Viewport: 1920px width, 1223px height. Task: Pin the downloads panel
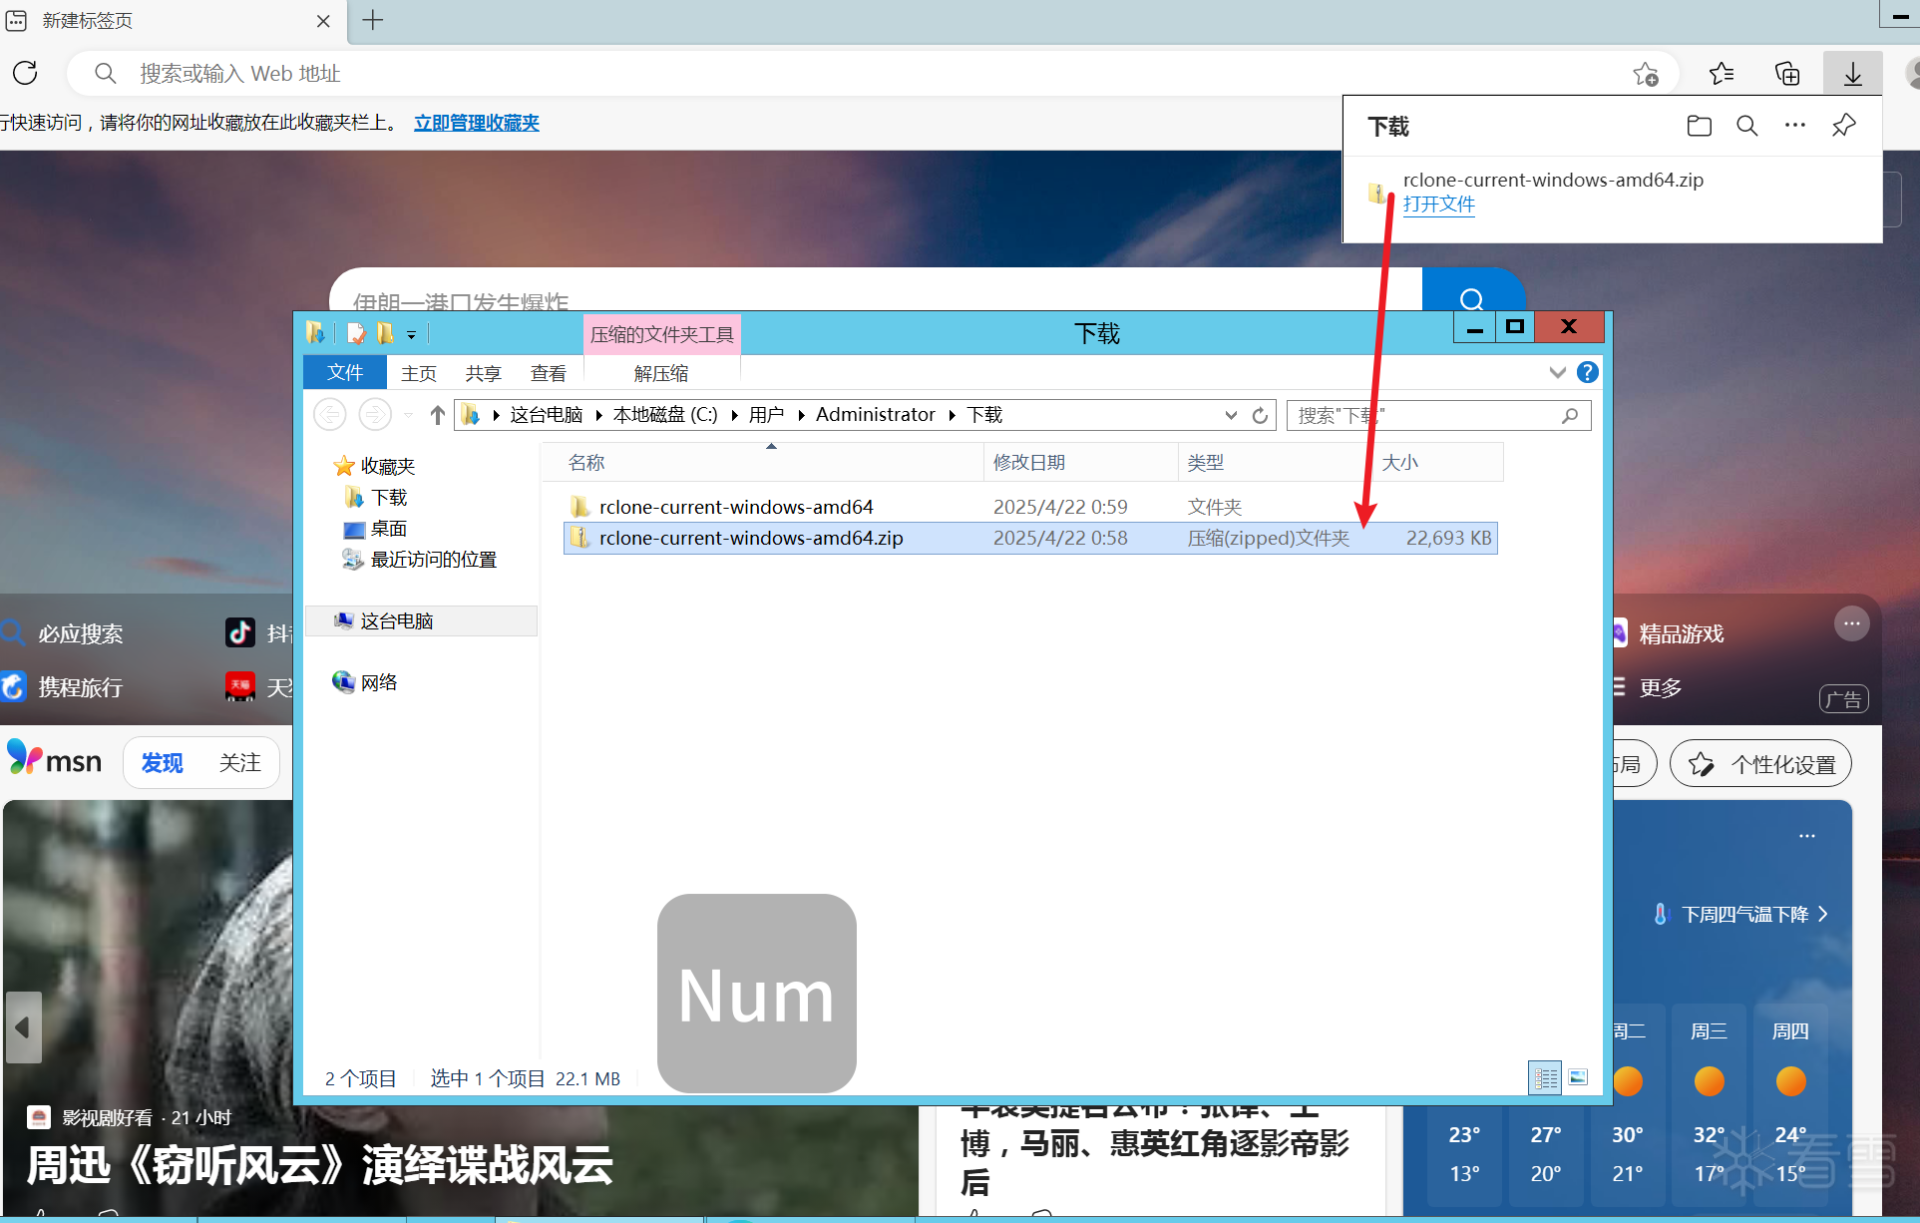pos(1844,126)
